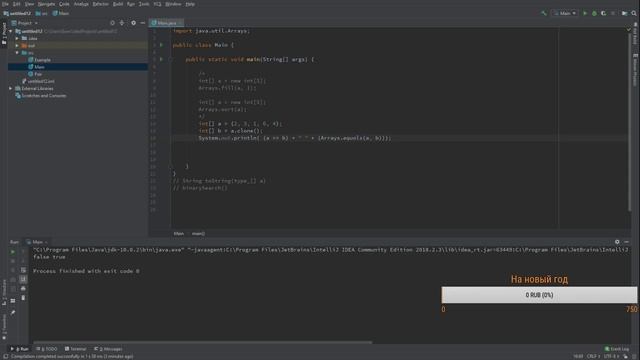Open the Messages tool window tab
640x360 pixels.
108,349
